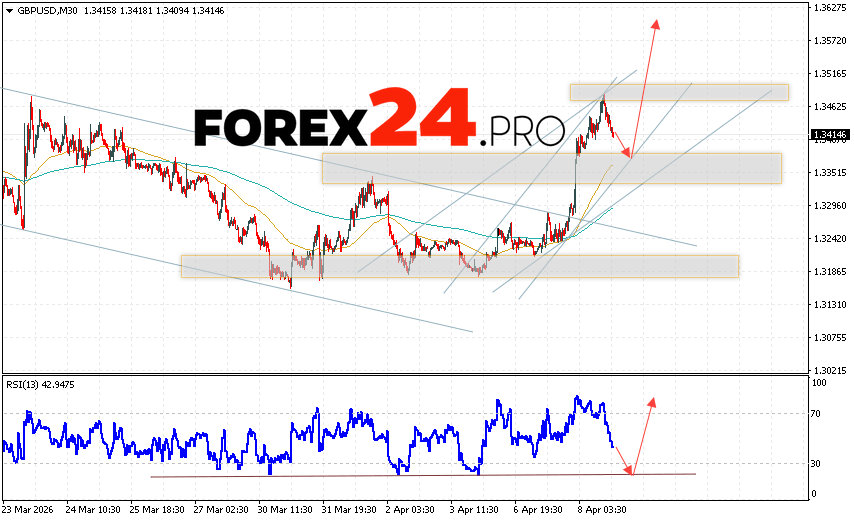The width and height of the screenshot is (854, 521).
Task: Click the orange resistance zone near 1.34625
Action: click(x=679, y=92)
